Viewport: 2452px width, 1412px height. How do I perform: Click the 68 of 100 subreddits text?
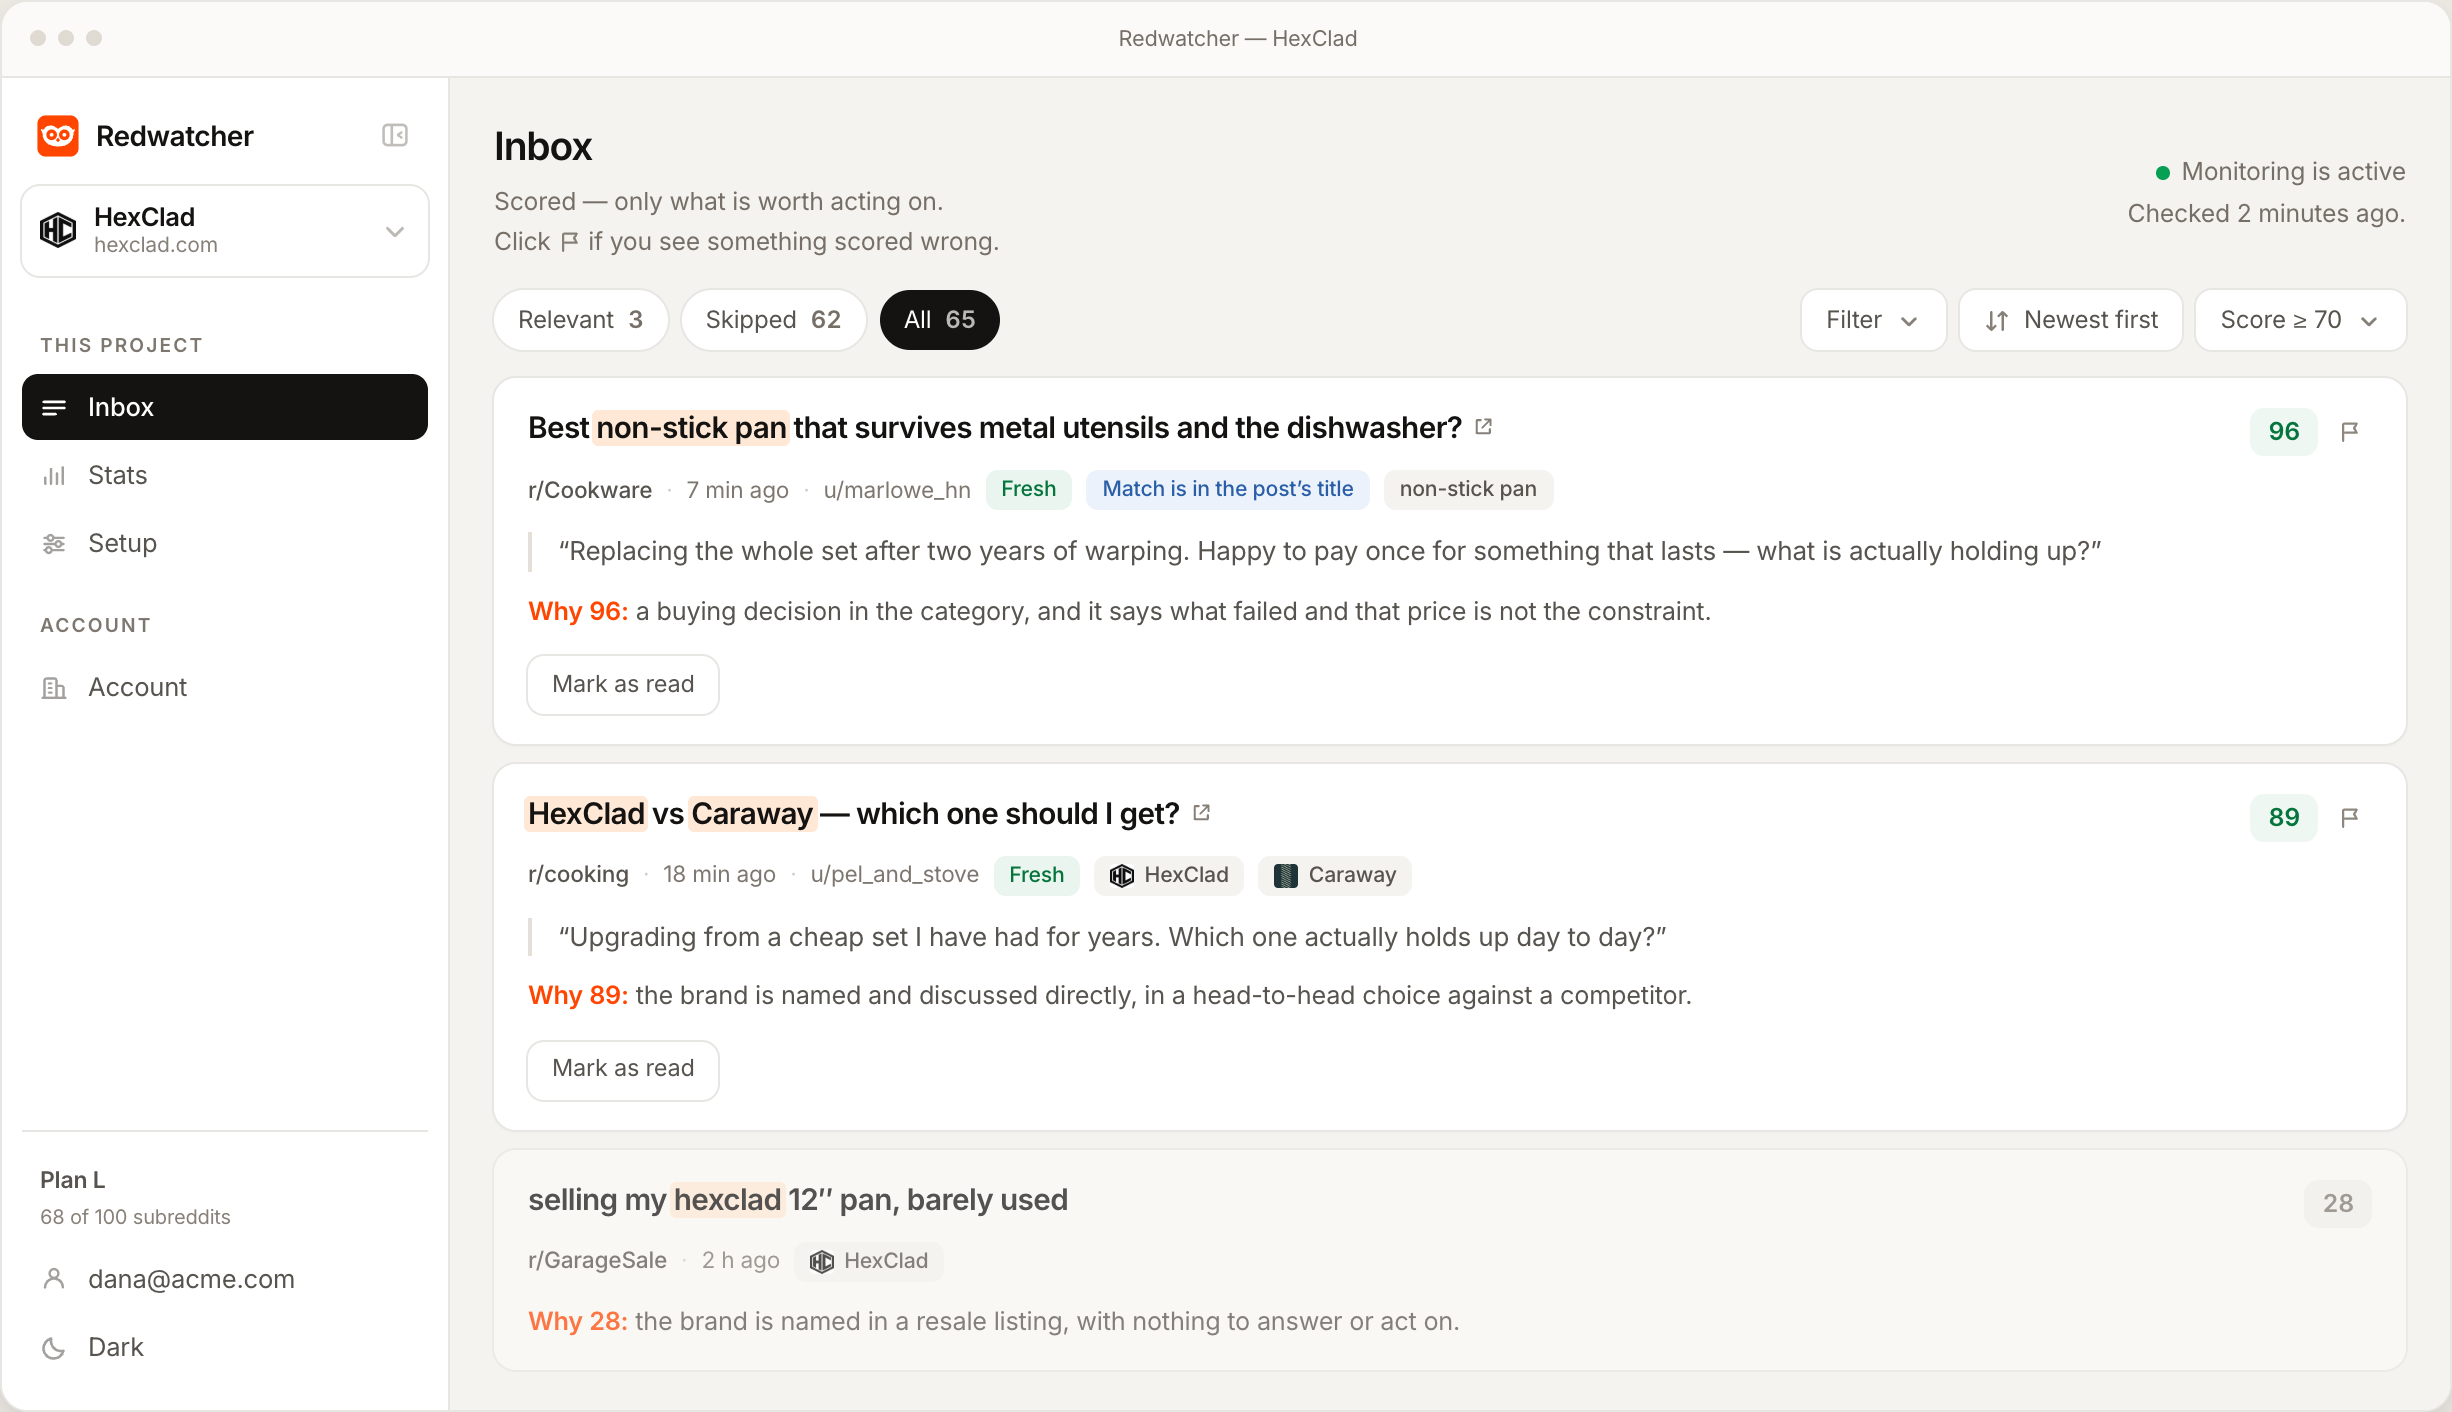click(135, 1217)
